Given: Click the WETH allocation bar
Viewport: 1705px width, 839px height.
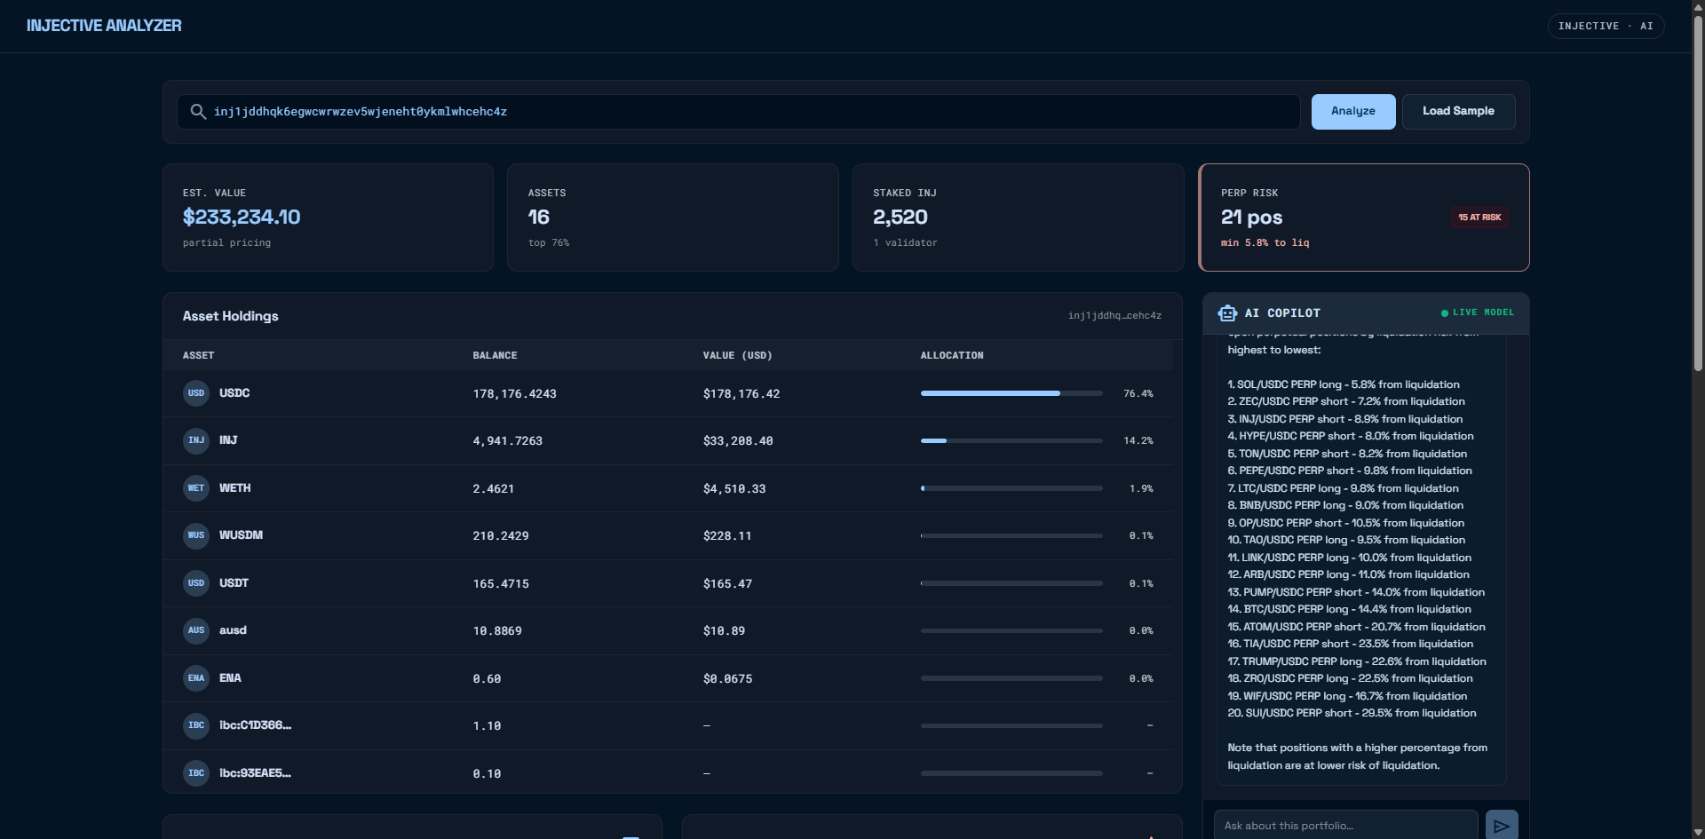Looking at the screenshot, I should [1011, 488].
